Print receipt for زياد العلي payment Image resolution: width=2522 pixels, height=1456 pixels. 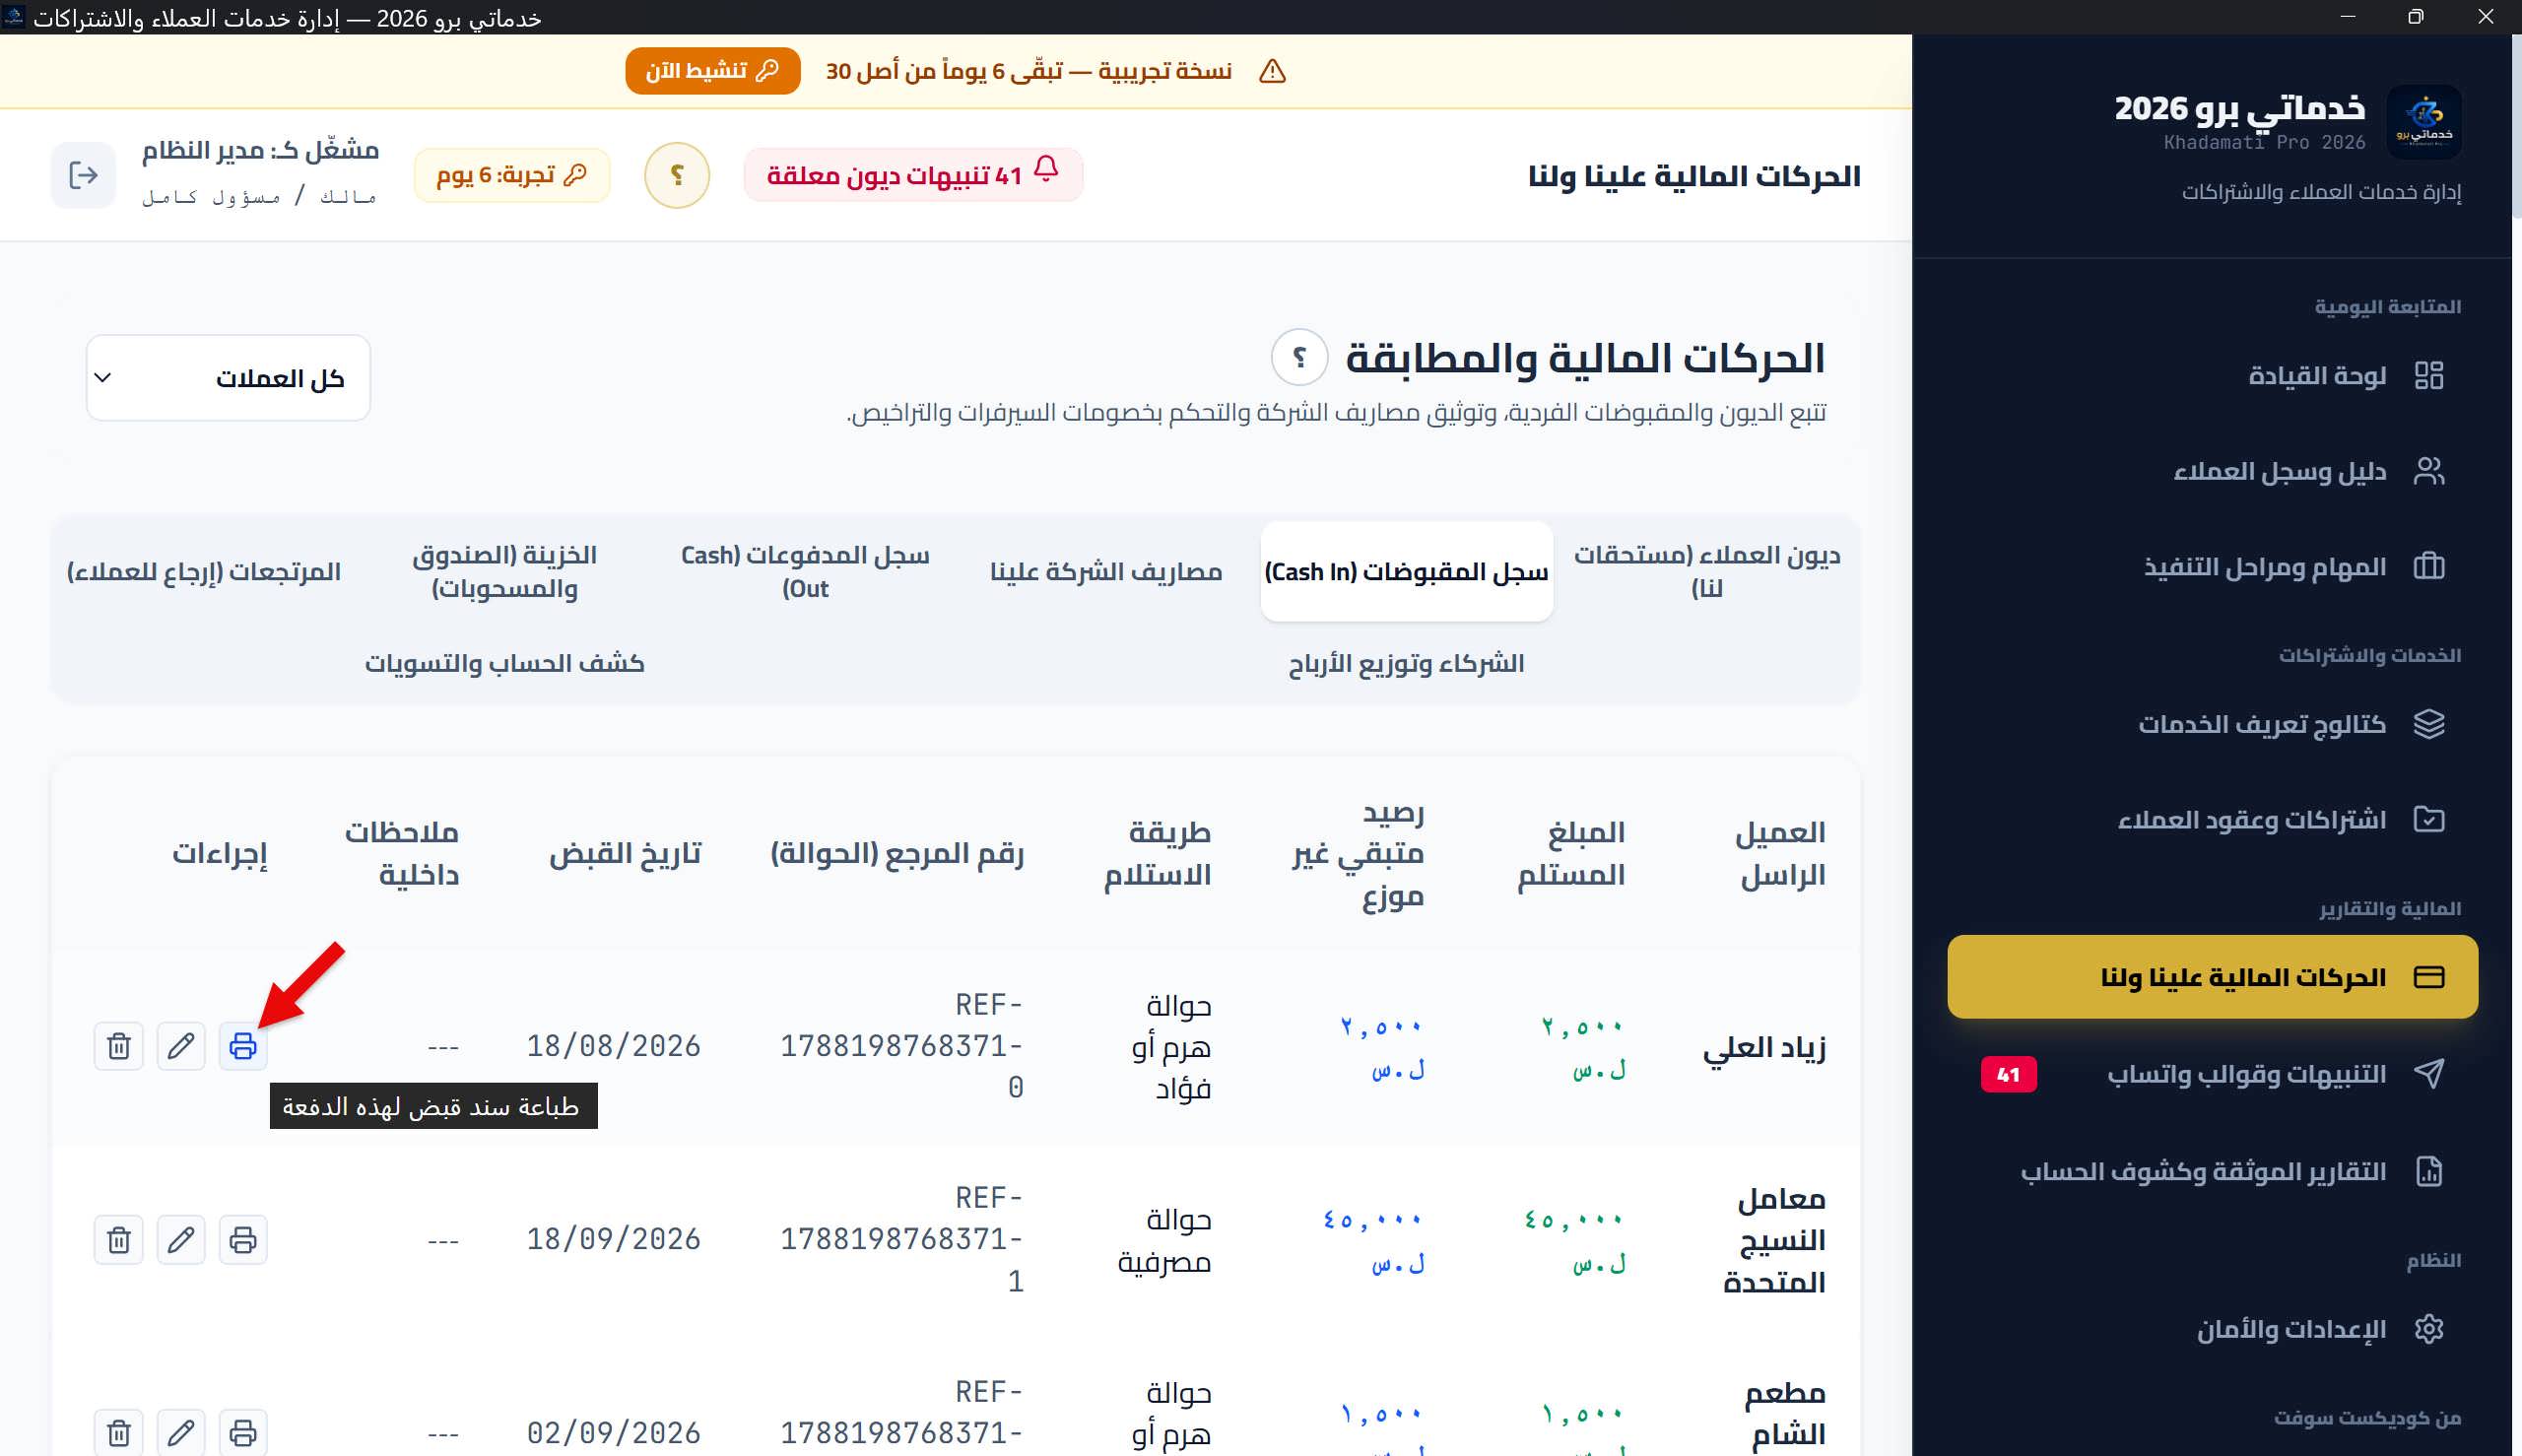(x=243, y=1046)
